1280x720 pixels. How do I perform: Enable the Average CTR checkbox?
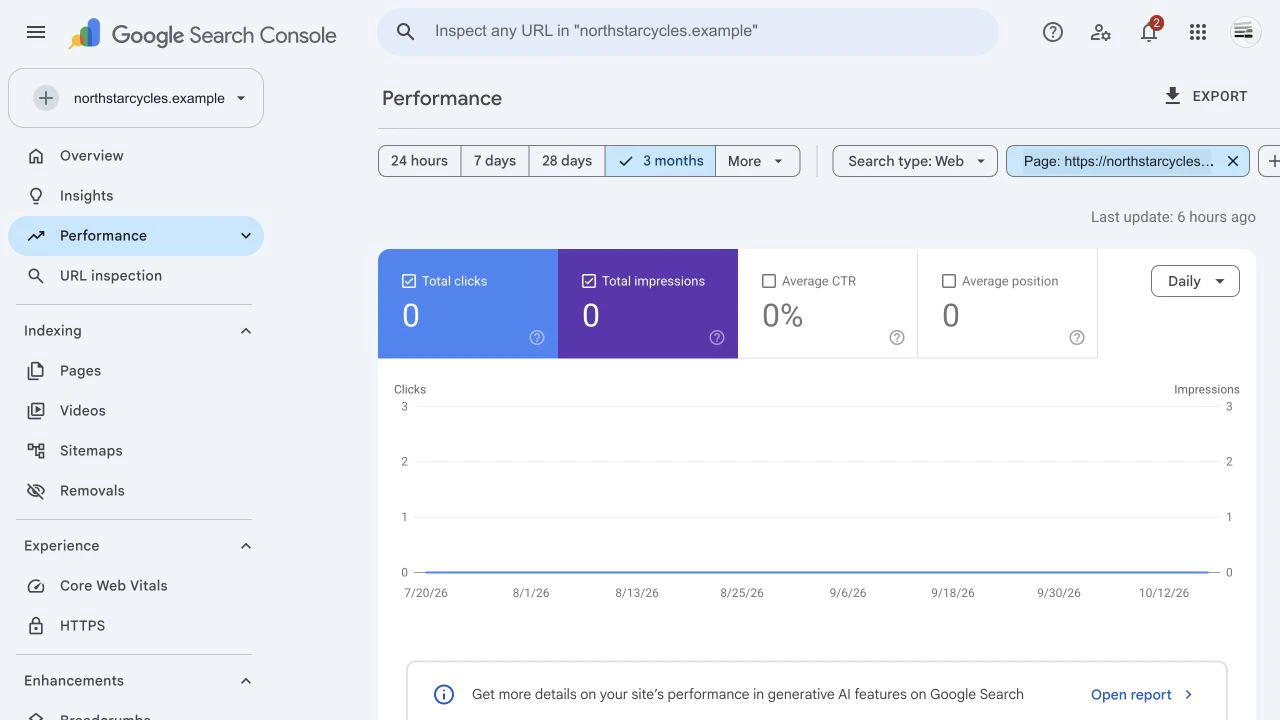(769, 281)
